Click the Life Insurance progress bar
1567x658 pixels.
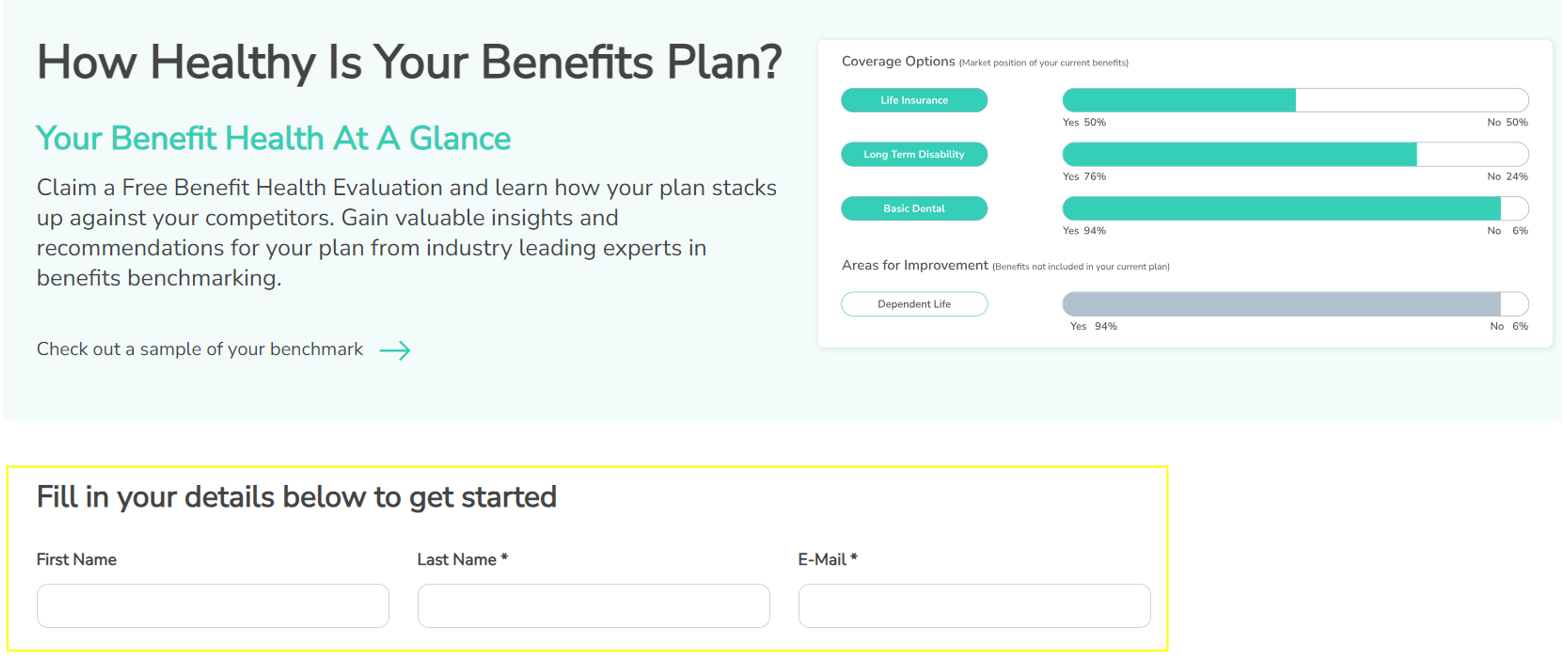tap(1295, 100)
